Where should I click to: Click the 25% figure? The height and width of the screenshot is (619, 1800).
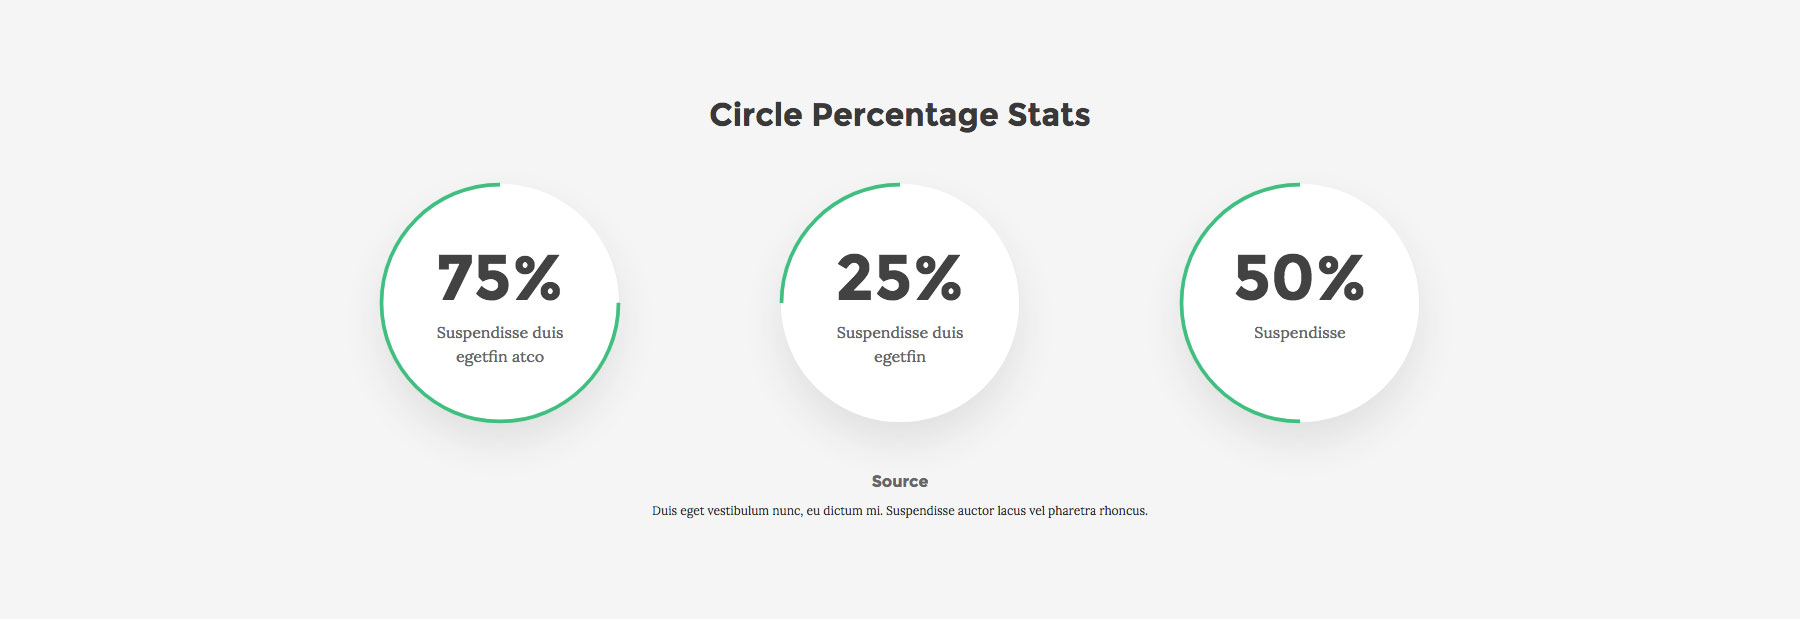pyautogui.click(x=899, y=278)
